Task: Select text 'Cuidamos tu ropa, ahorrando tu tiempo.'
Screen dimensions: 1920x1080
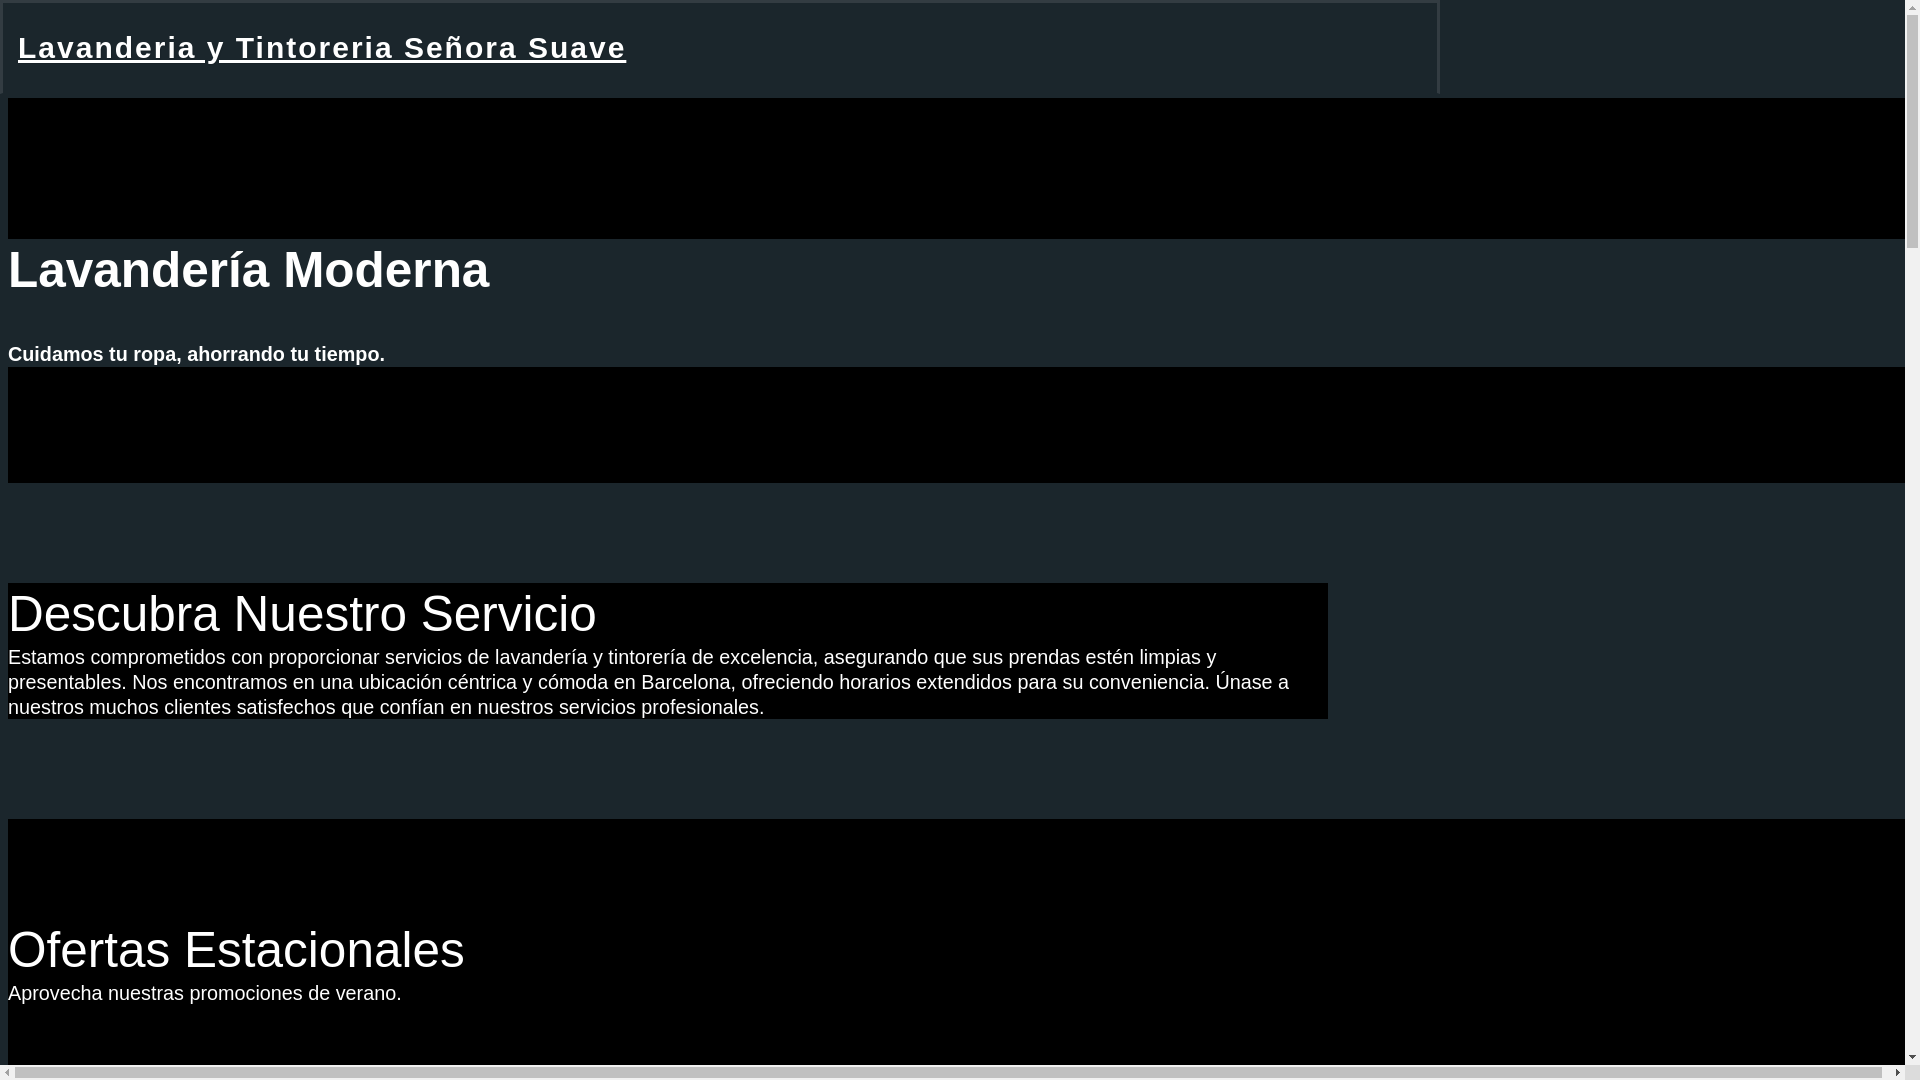Action: pyautogui.click(x=196, y=354)
